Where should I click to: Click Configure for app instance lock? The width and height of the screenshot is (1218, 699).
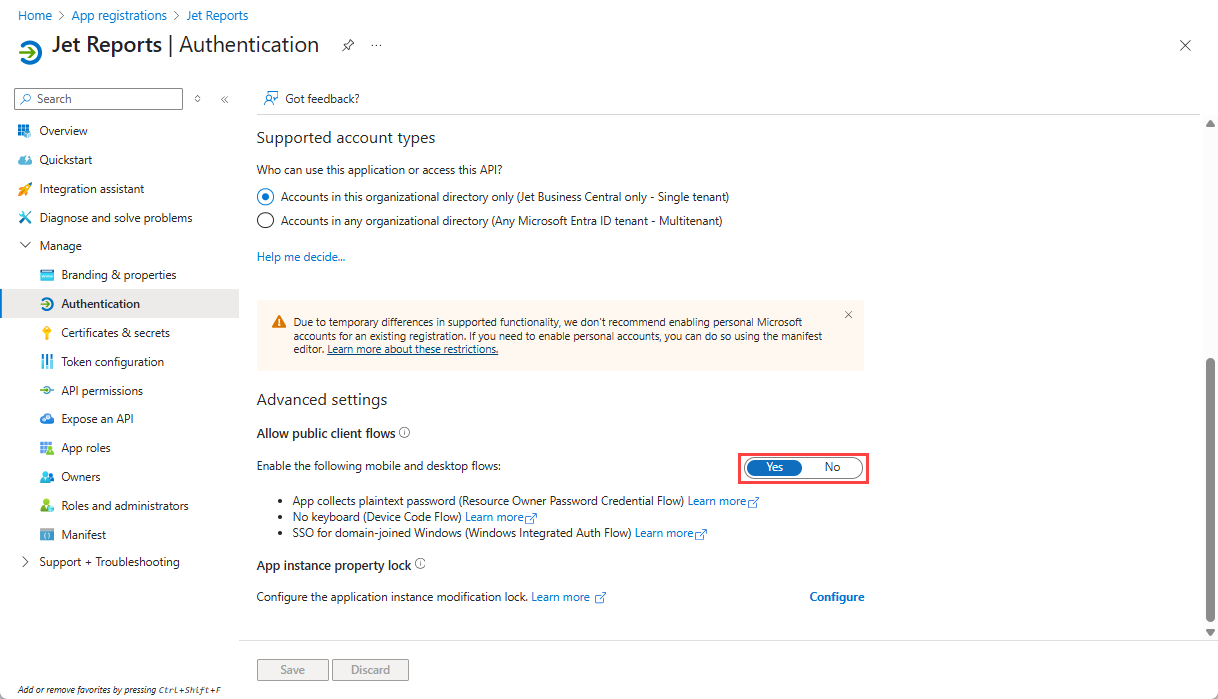(837, 597)
